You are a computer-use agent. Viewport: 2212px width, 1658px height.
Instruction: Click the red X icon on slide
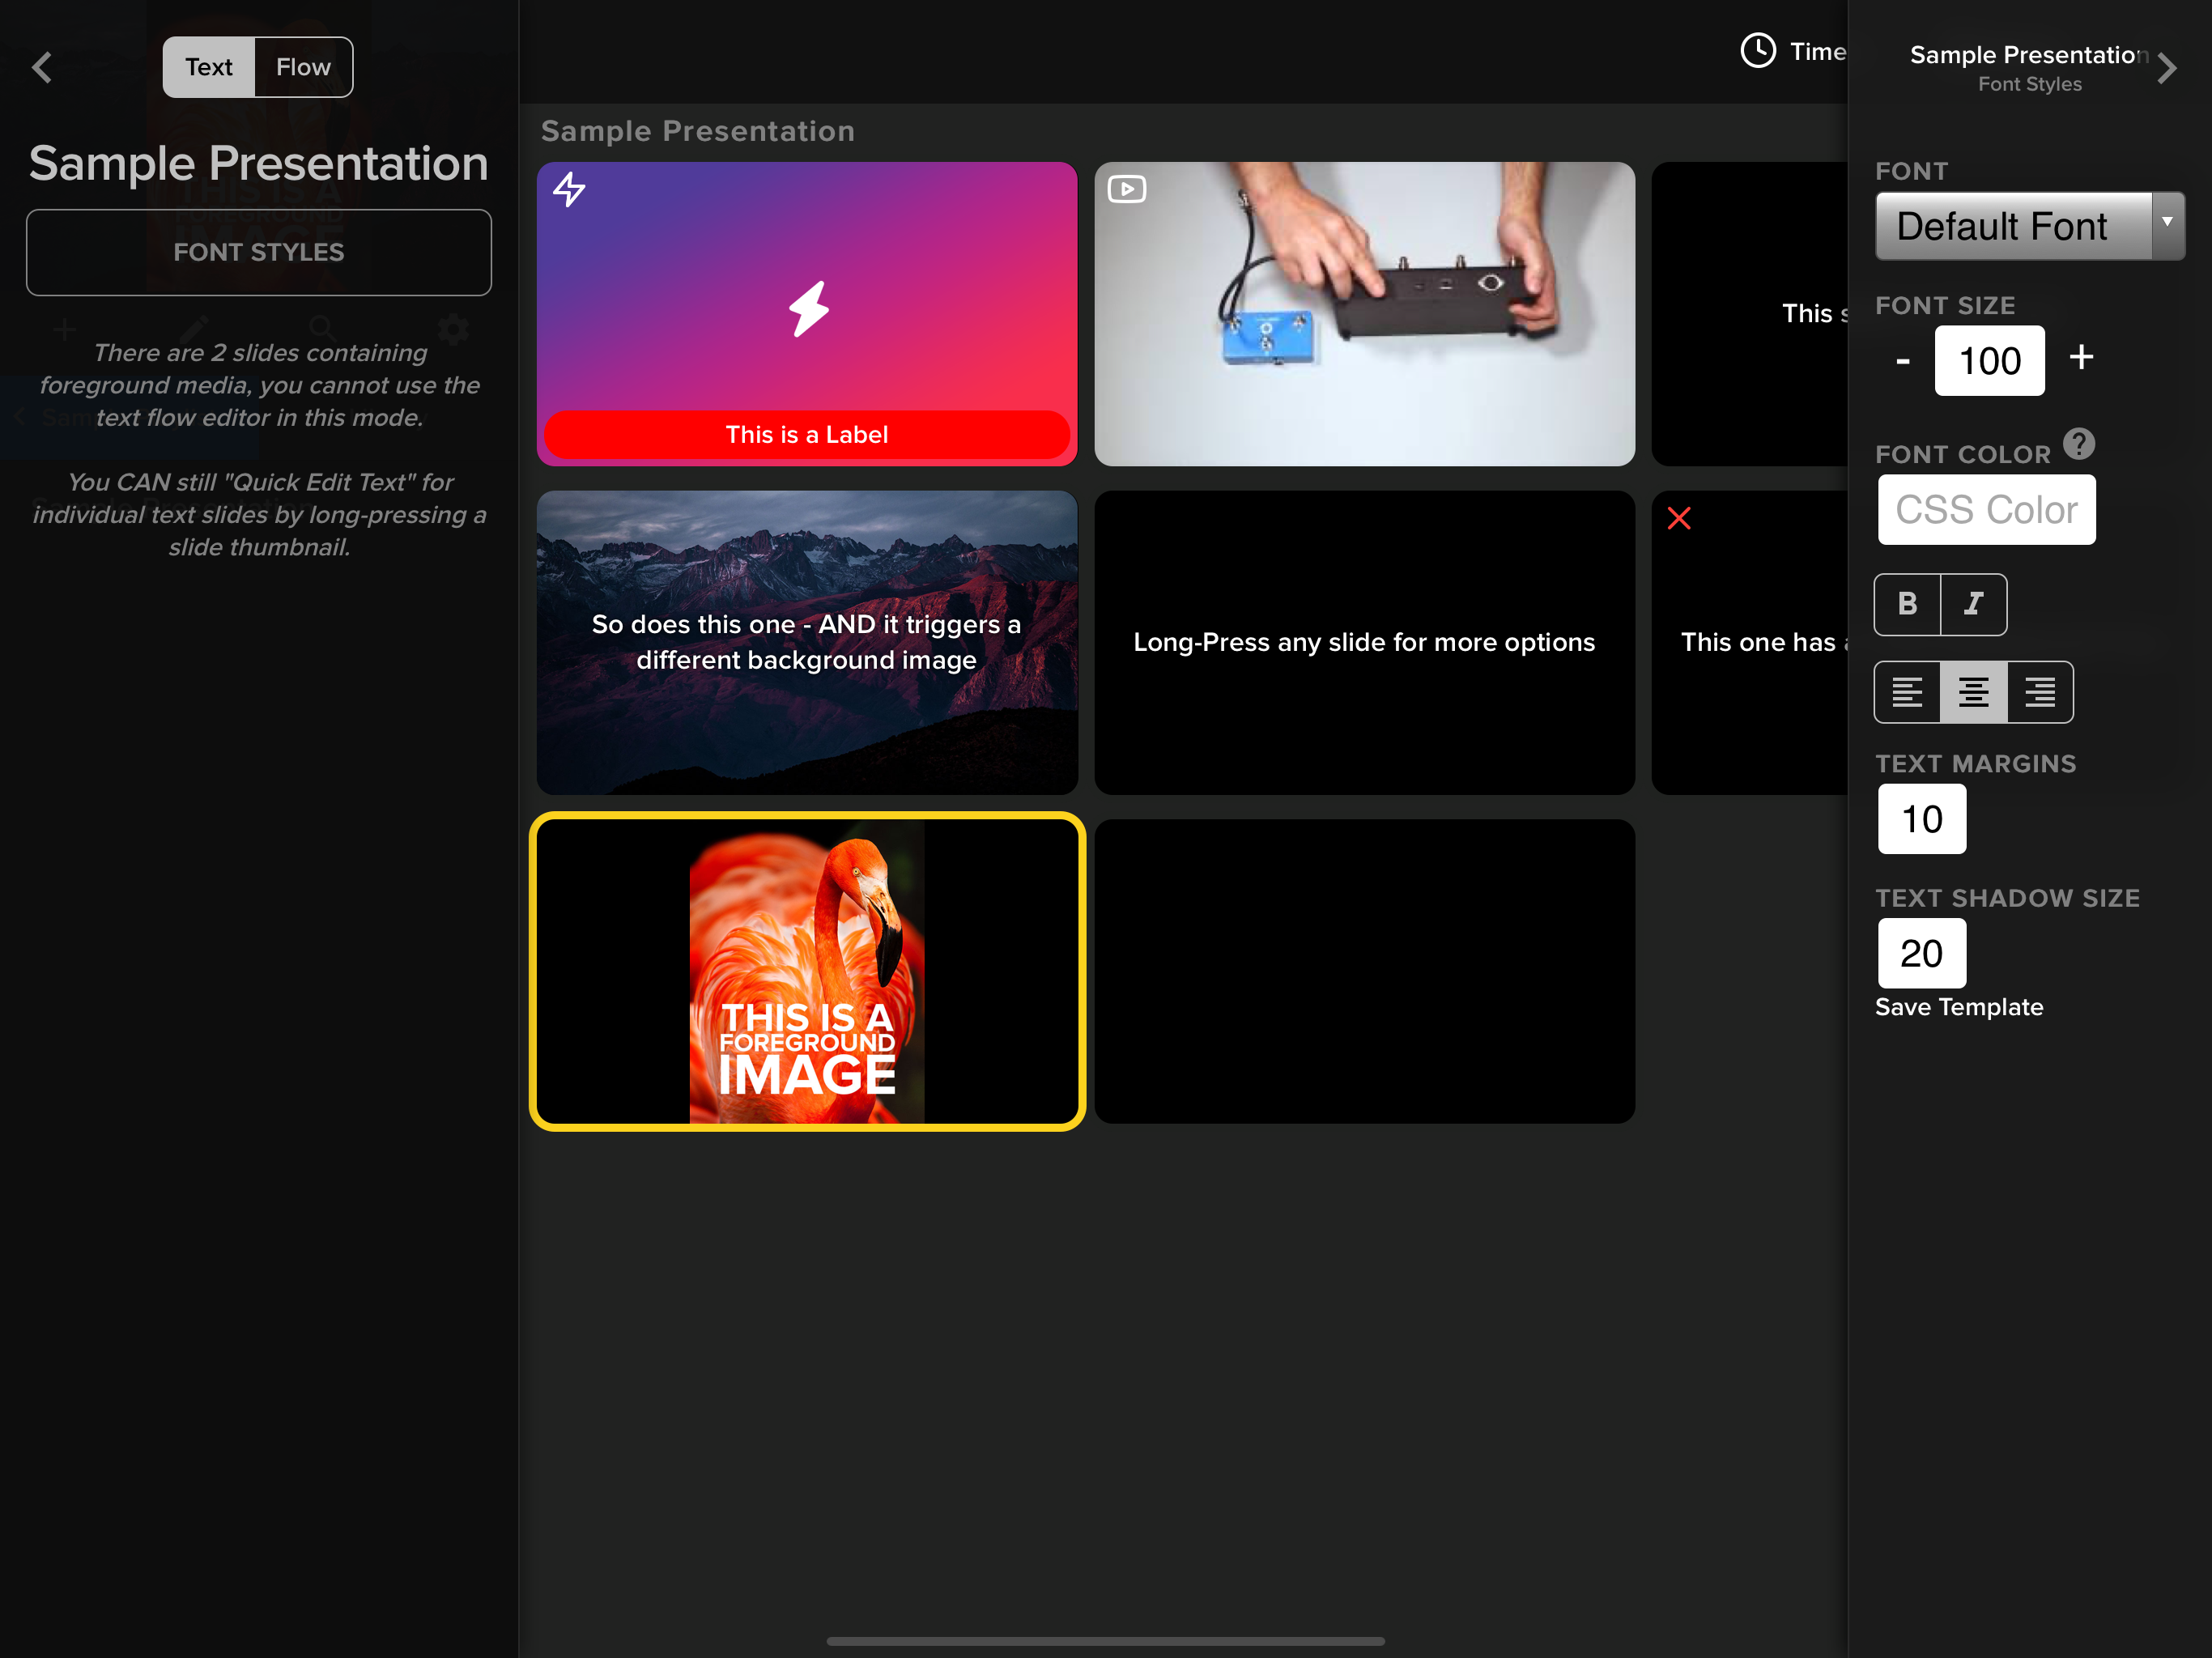pos(1678,518)
